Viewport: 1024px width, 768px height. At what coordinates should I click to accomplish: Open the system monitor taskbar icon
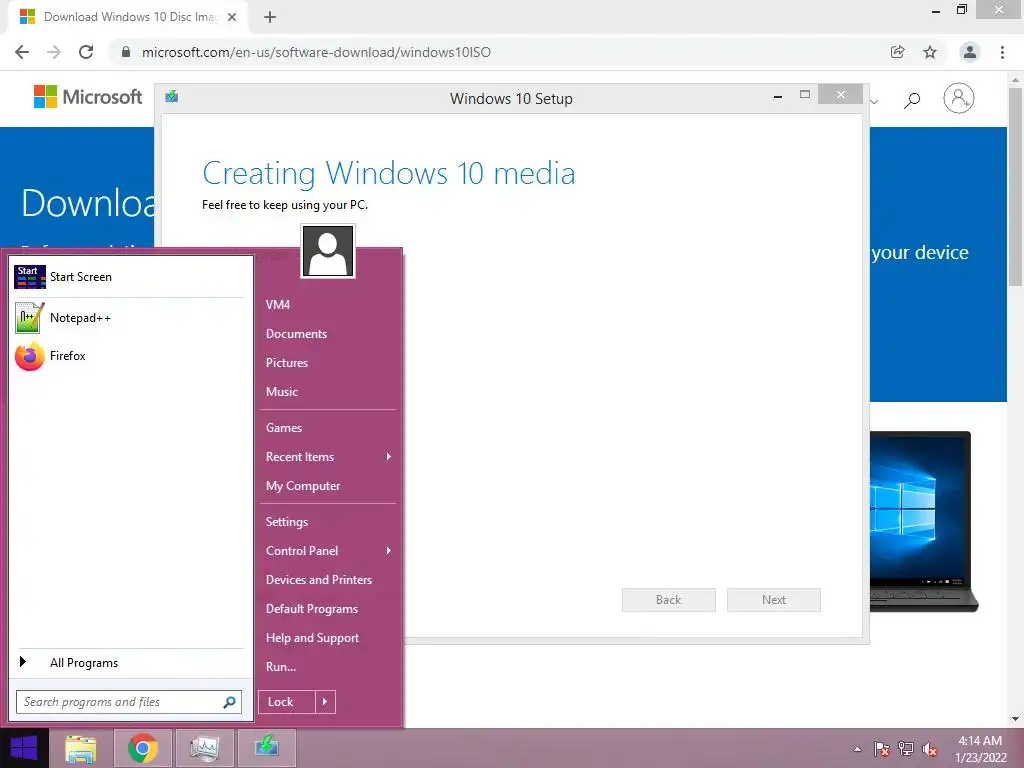click(x=204, y=748)
